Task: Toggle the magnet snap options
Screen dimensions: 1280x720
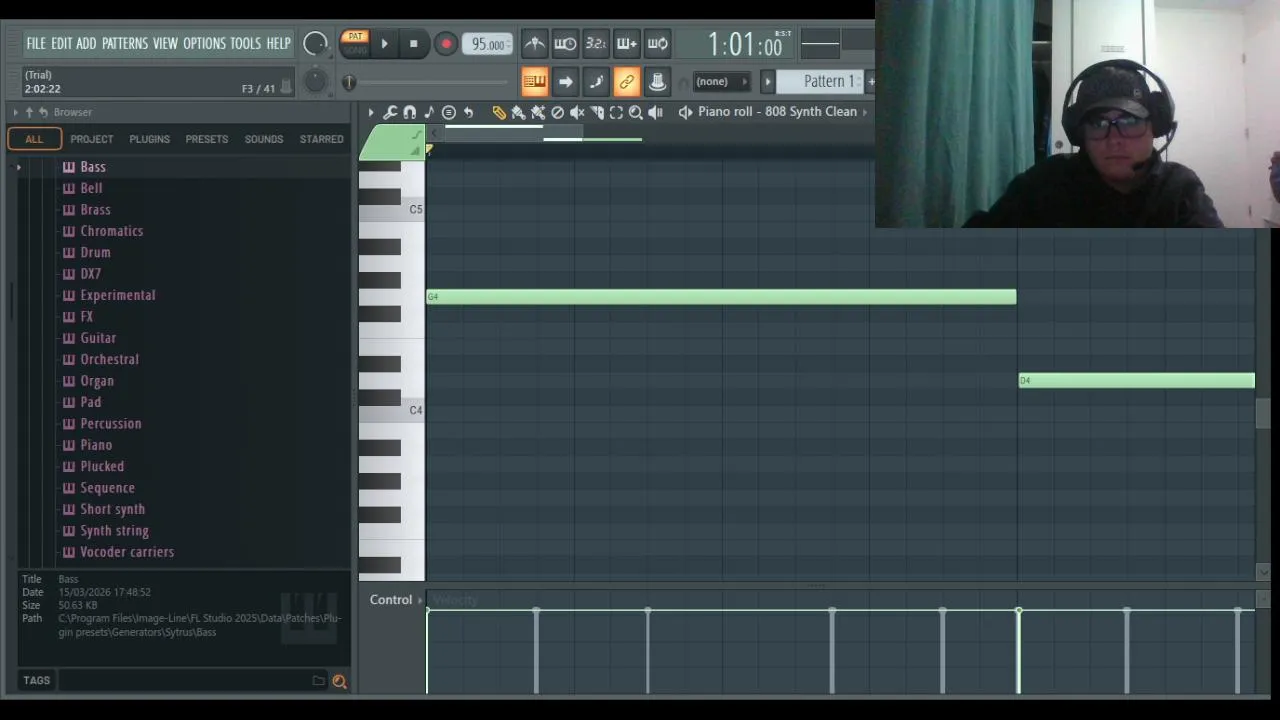Action: click(409, 112)
